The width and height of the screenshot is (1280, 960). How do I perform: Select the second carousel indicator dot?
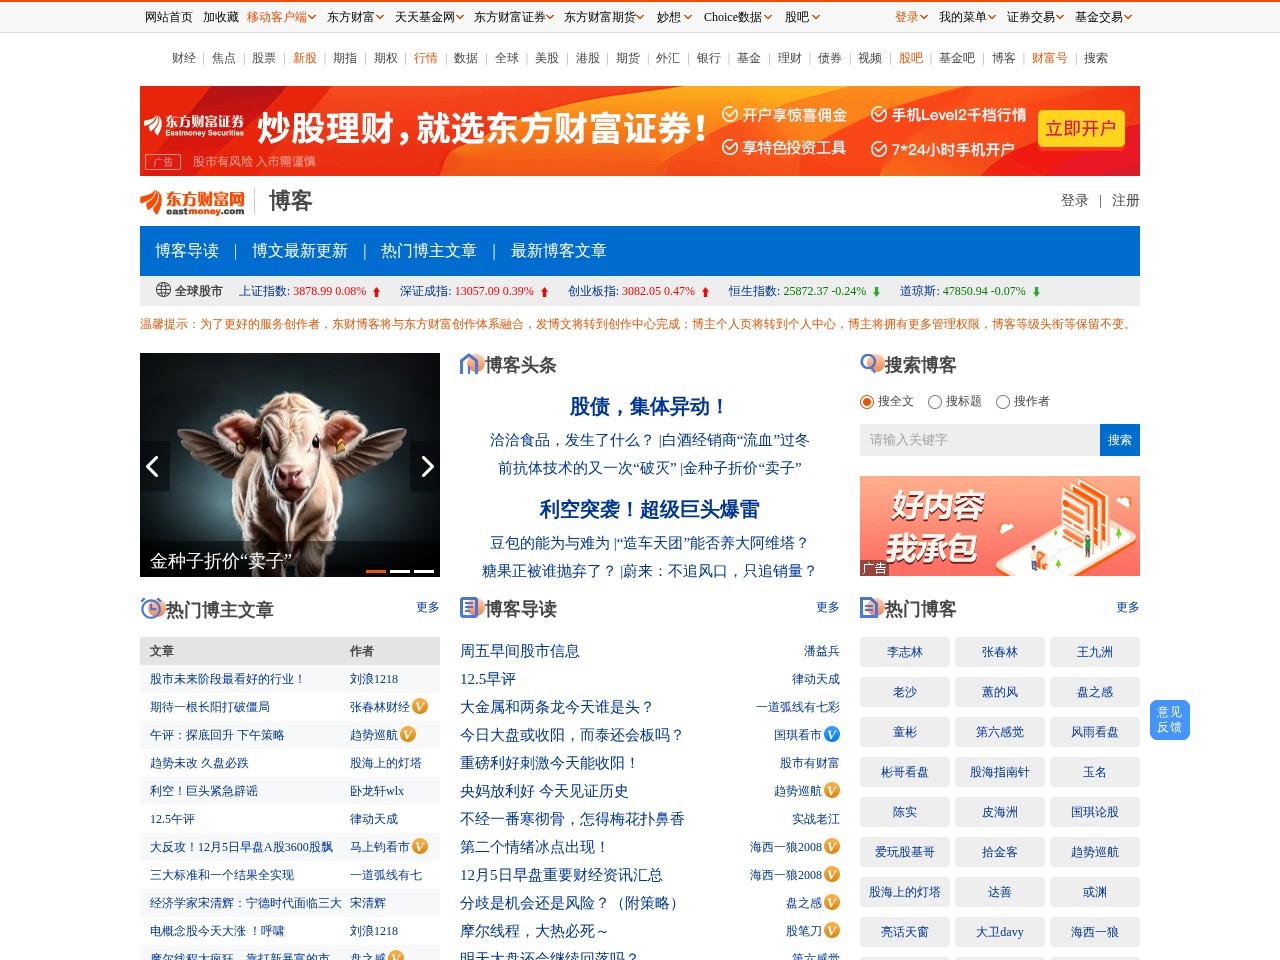402,570
